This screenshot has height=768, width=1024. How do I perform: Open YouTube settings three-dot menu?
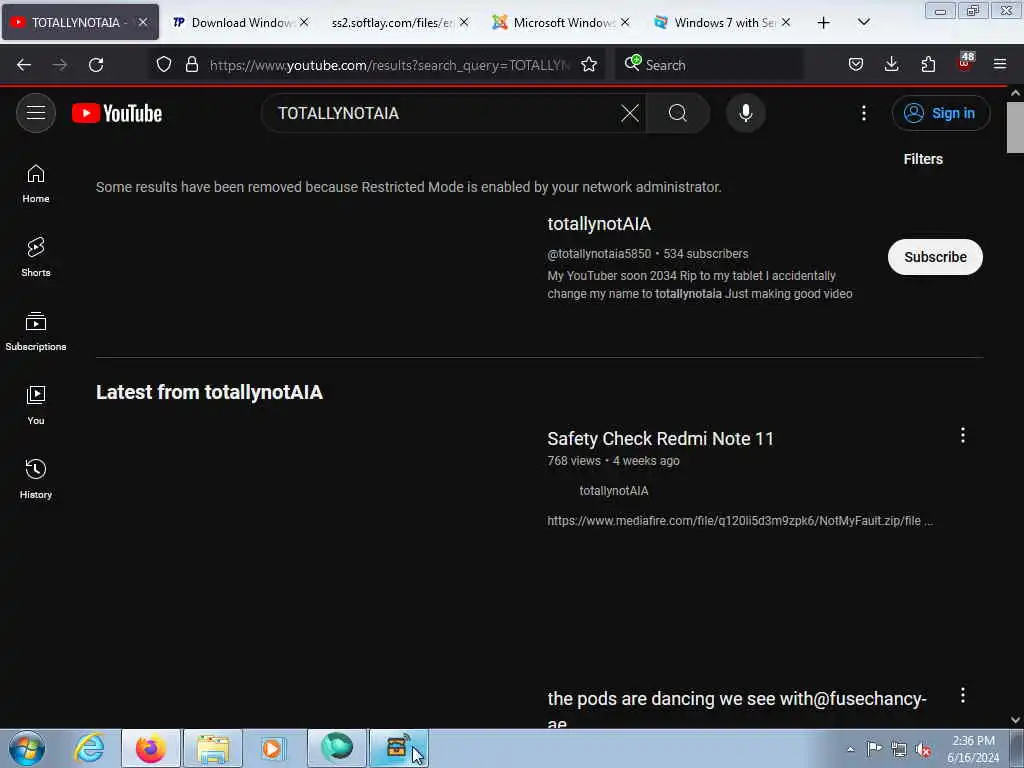click(x=863, y=113)
